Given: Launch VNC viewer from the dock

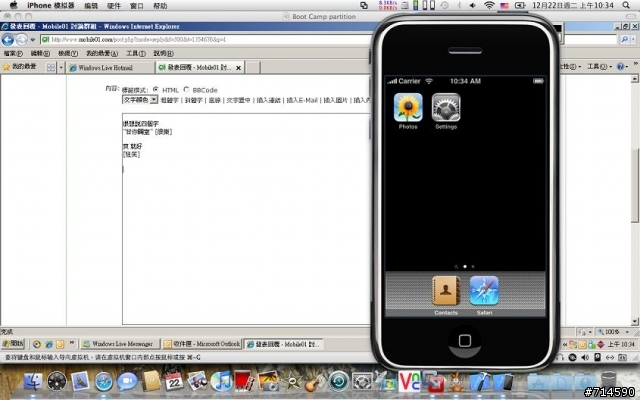Looking at the screenshot, I should point(409,382).
